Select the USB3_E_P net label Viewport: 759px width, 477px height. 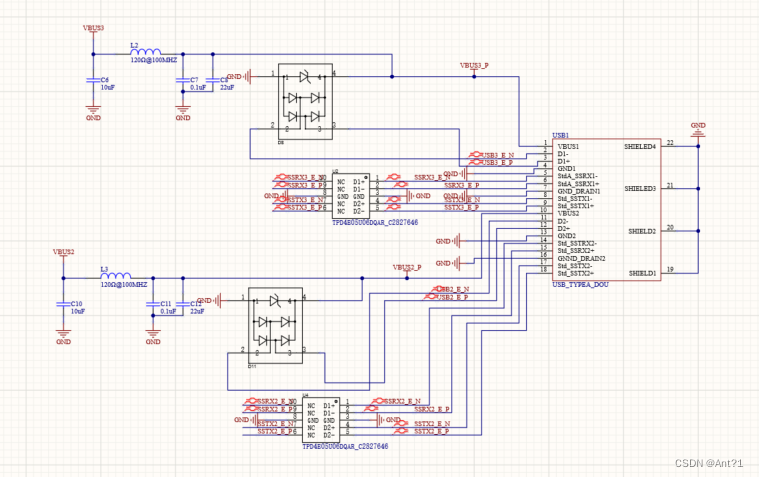coord(498,163)
